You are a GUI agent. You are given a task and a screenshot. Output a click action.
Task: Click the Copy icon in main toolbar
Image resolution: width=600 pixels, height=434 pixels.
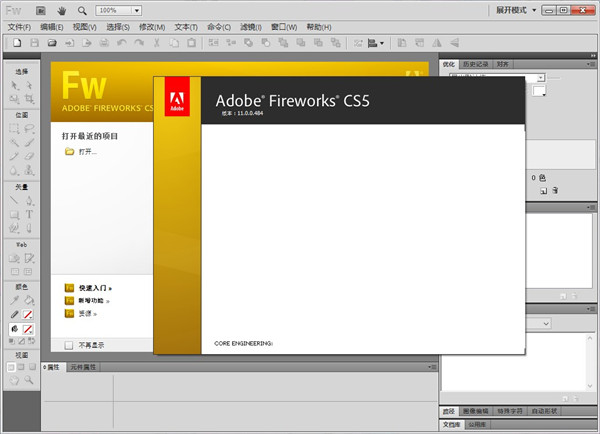[x=174, y=43]
